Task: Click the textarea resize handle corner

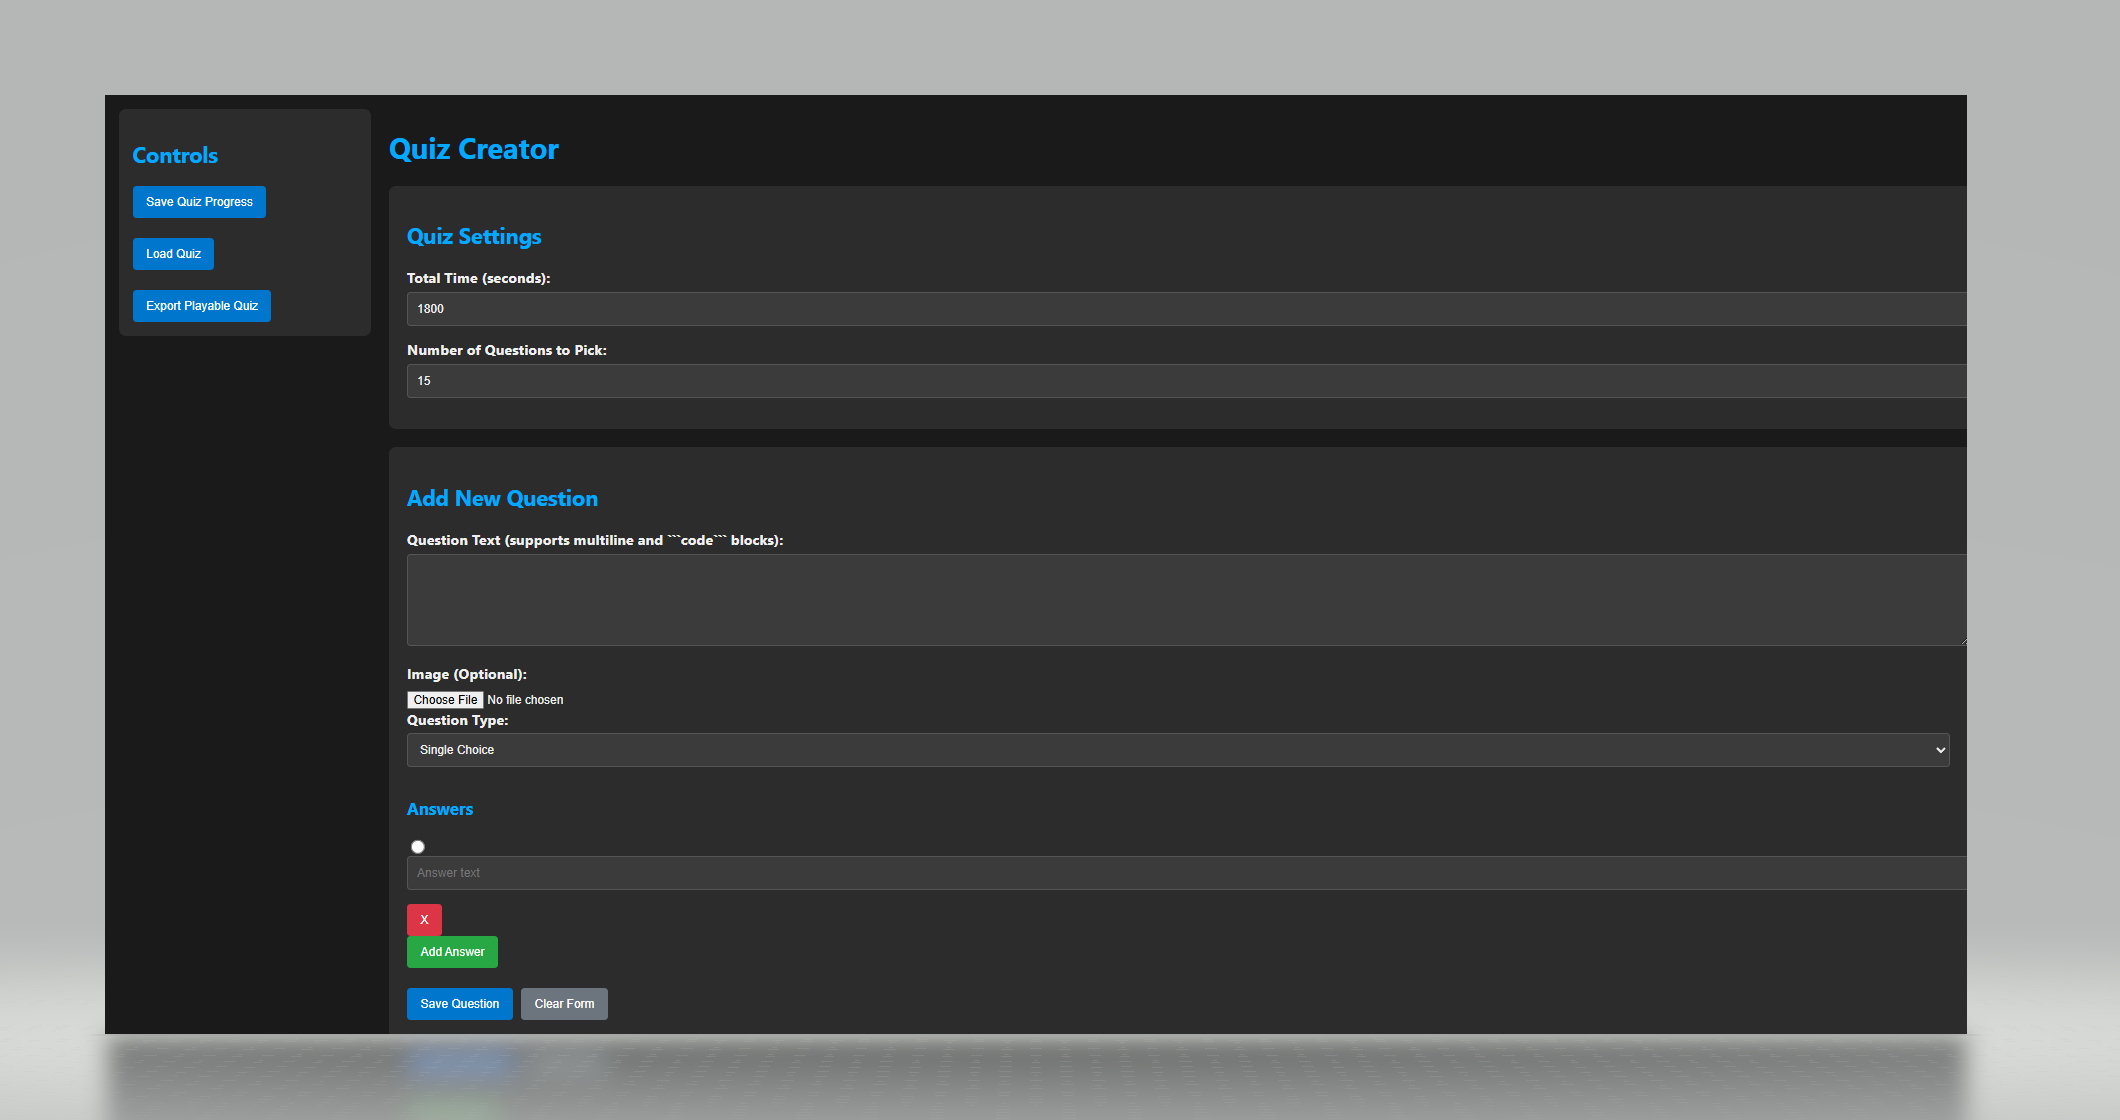Action: click(x=1962, y=641)
